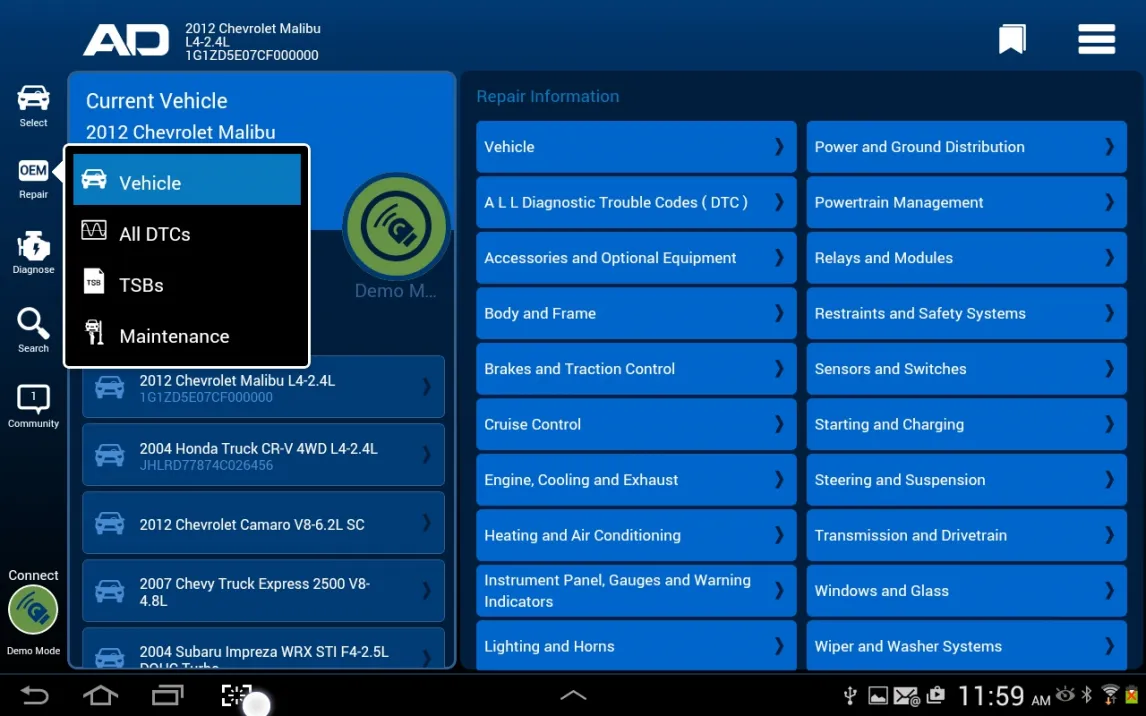This screenshot has width=1146, height=716.
Task: Open Restraints and Safety Systems
Action: (x=966, y=313)
